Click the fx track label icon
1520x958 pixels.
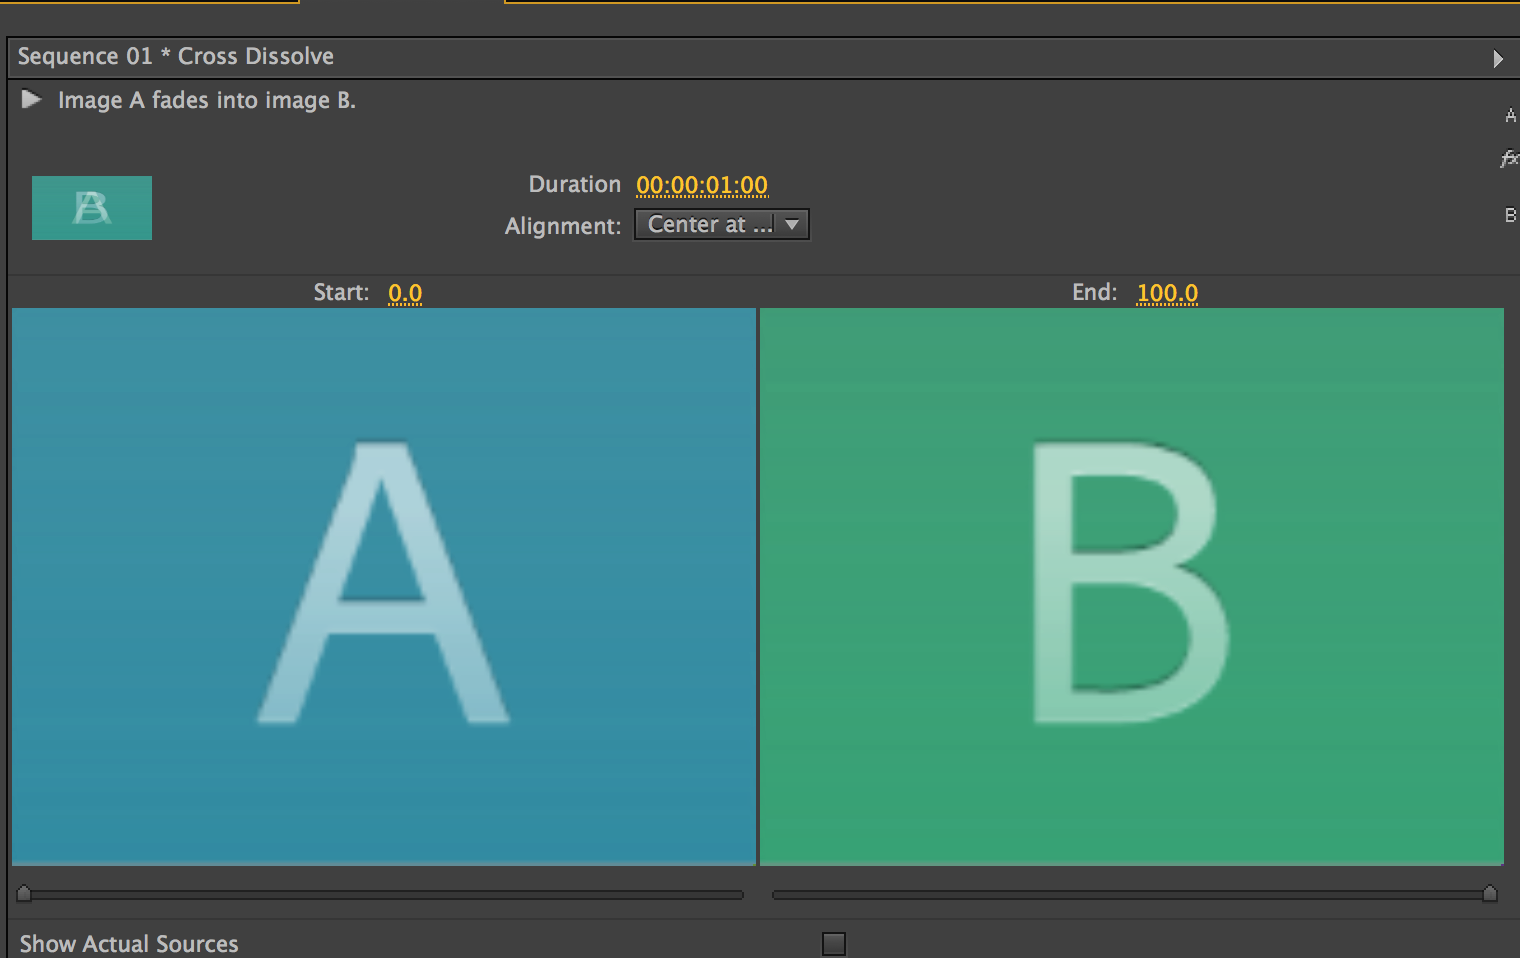pyautogui.click(x=1508, y=158)
